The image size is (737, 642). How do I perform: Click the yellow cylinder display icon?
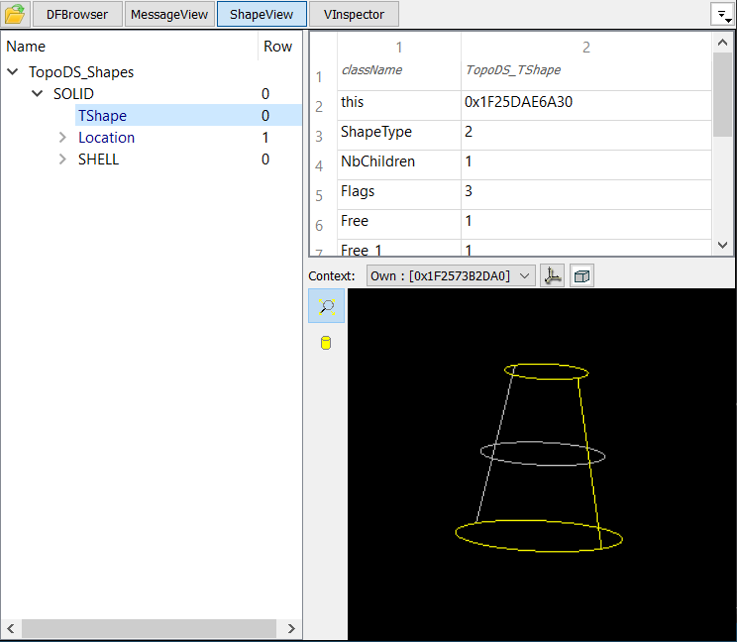pyautogui.click(x=326, y=344)
